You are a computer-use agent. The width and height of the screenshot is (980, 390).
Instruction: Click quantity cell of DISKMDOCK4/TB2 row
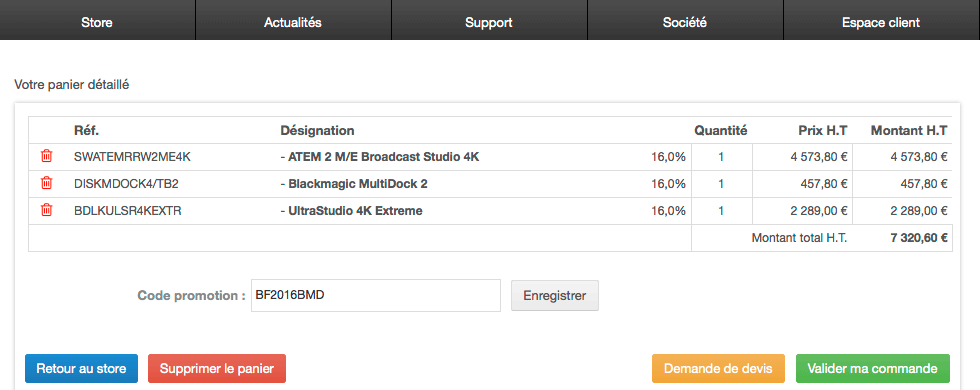tap(722, 184)
